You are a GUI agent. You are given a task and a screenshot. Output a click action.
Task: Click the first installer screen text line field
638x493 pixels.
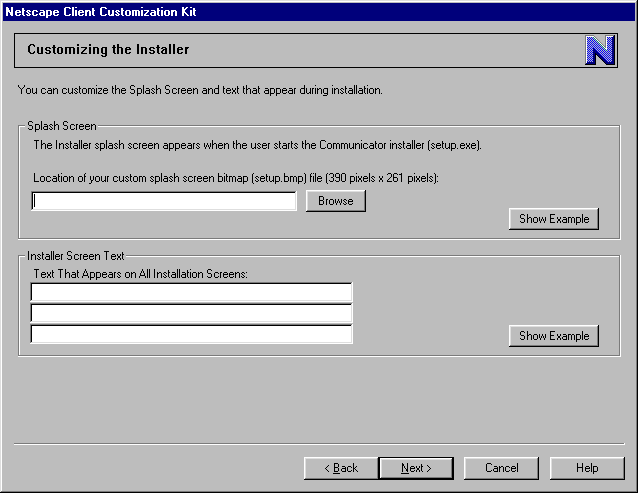[x=191, y=292]
